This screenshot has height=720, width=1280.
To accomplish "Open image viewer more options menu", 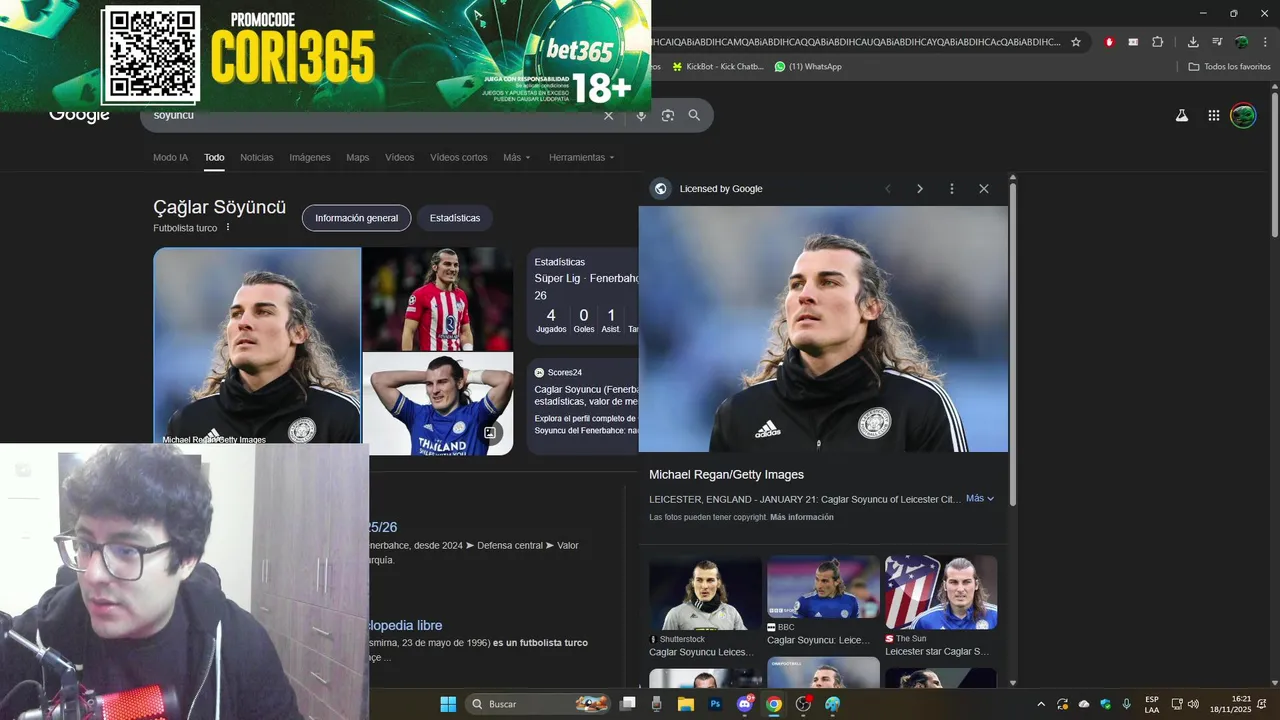I will click(952, 189).
